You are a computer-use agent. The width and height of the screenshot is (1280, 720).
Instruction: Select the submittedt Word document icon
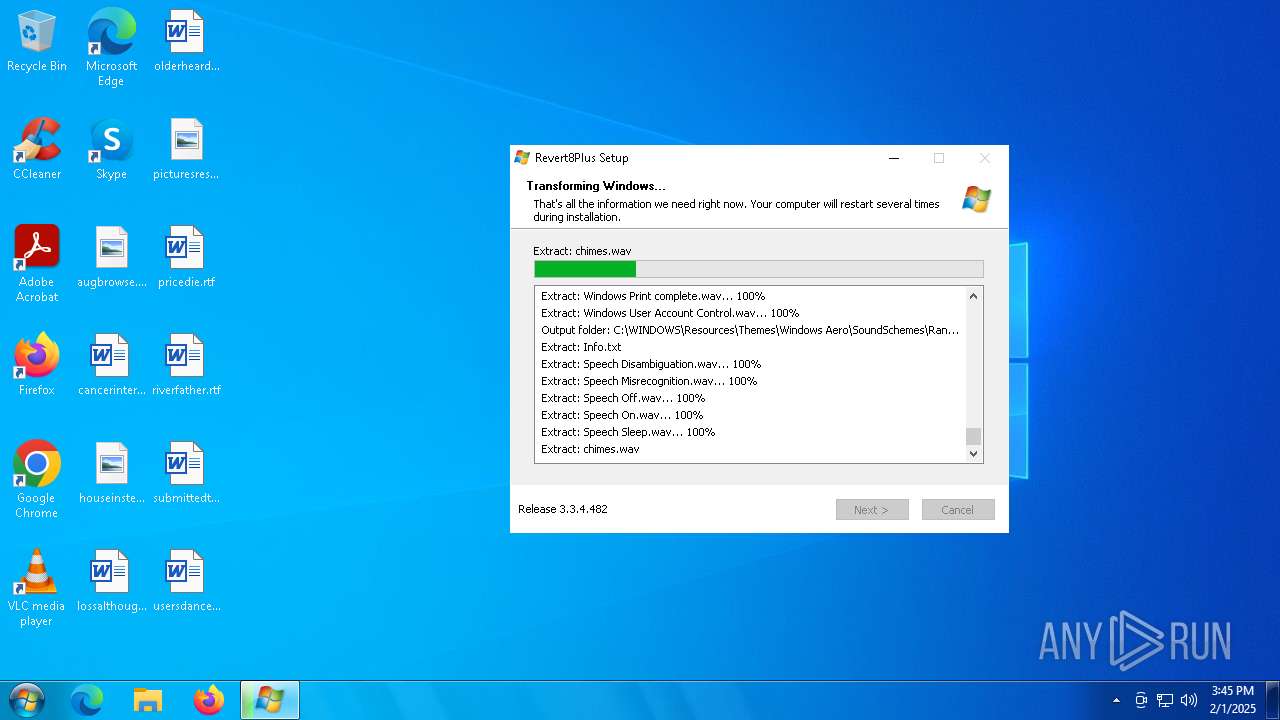[186, 474]
